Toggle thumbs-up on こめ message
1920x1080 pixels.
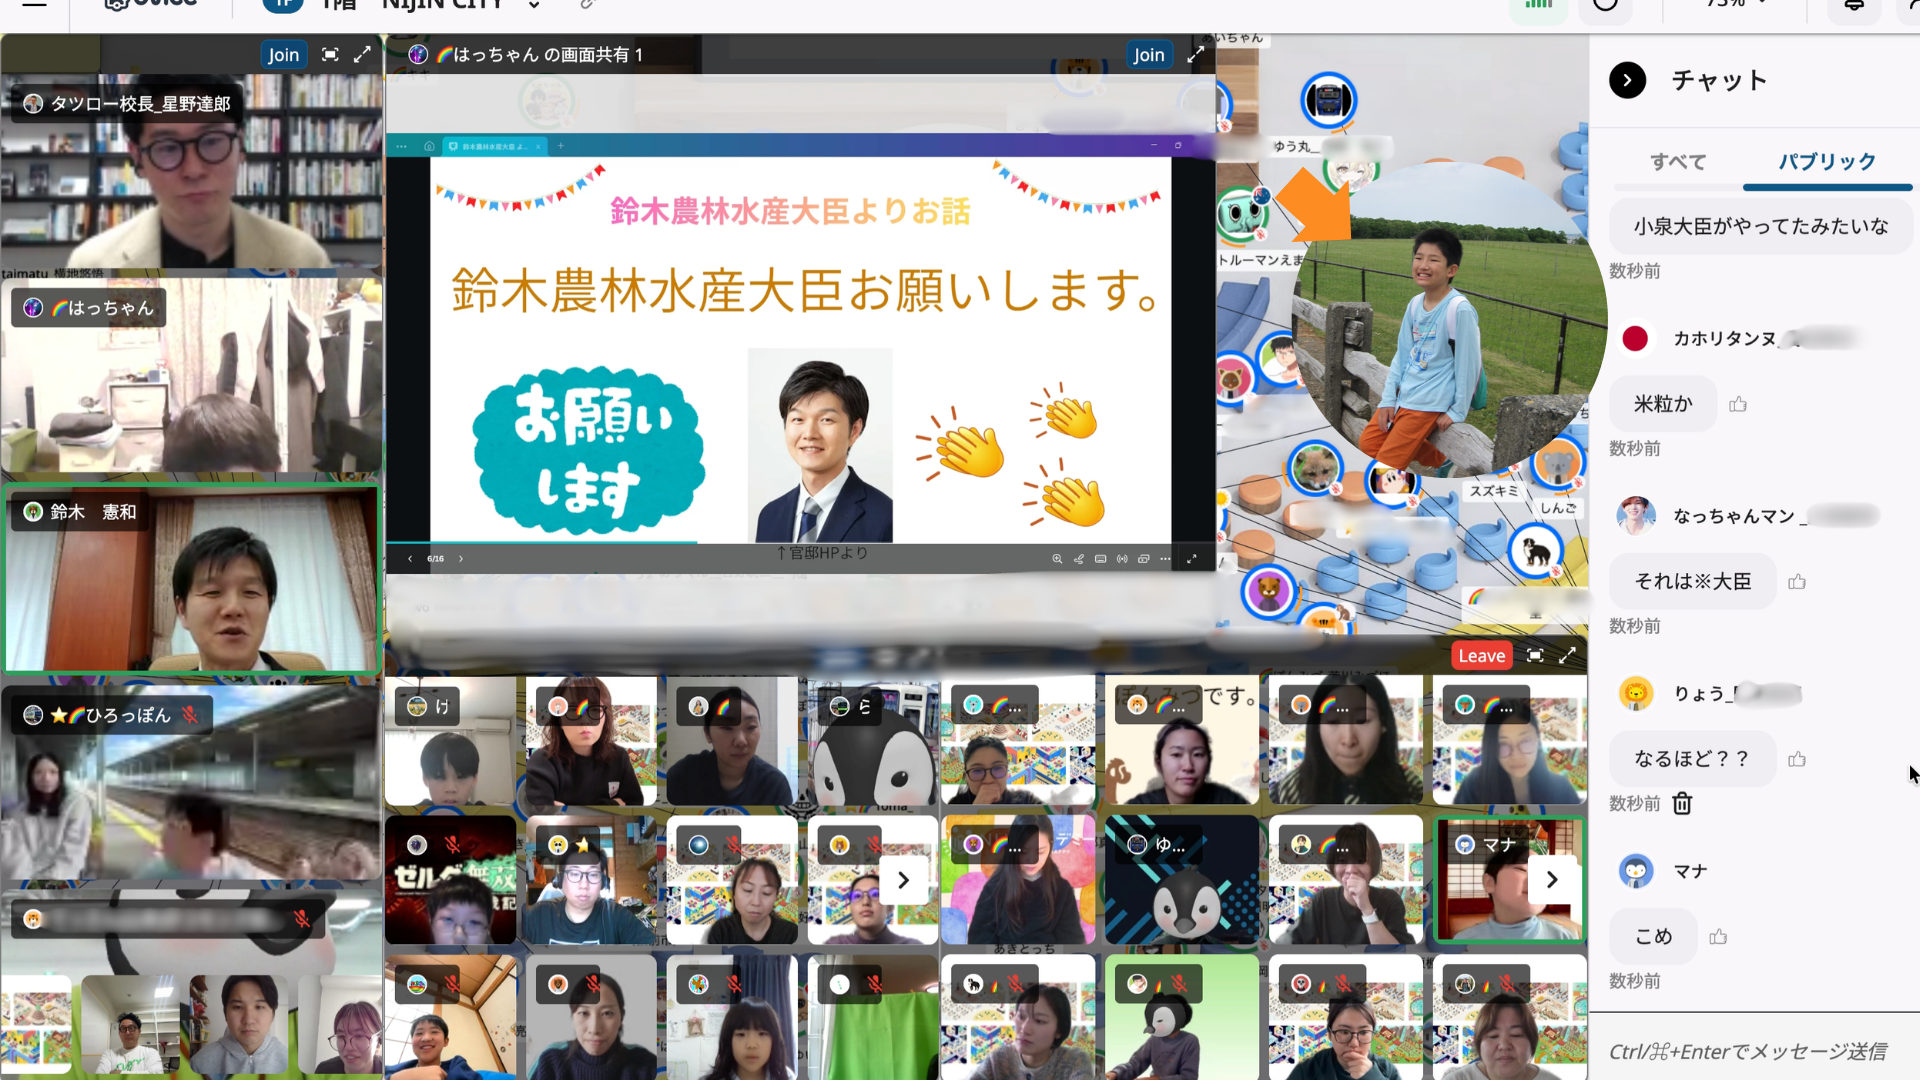pos(1718,936)
